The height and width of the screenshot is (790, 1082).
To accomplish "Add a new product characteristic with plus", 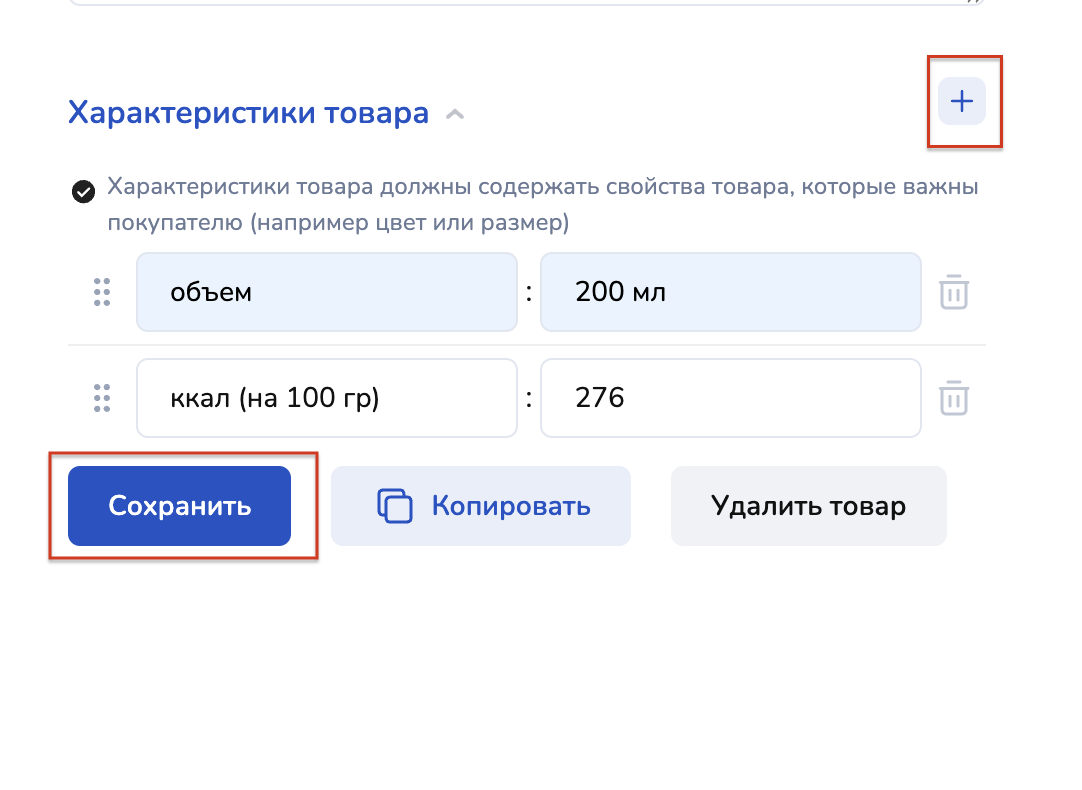I will (x=961, y=101).
